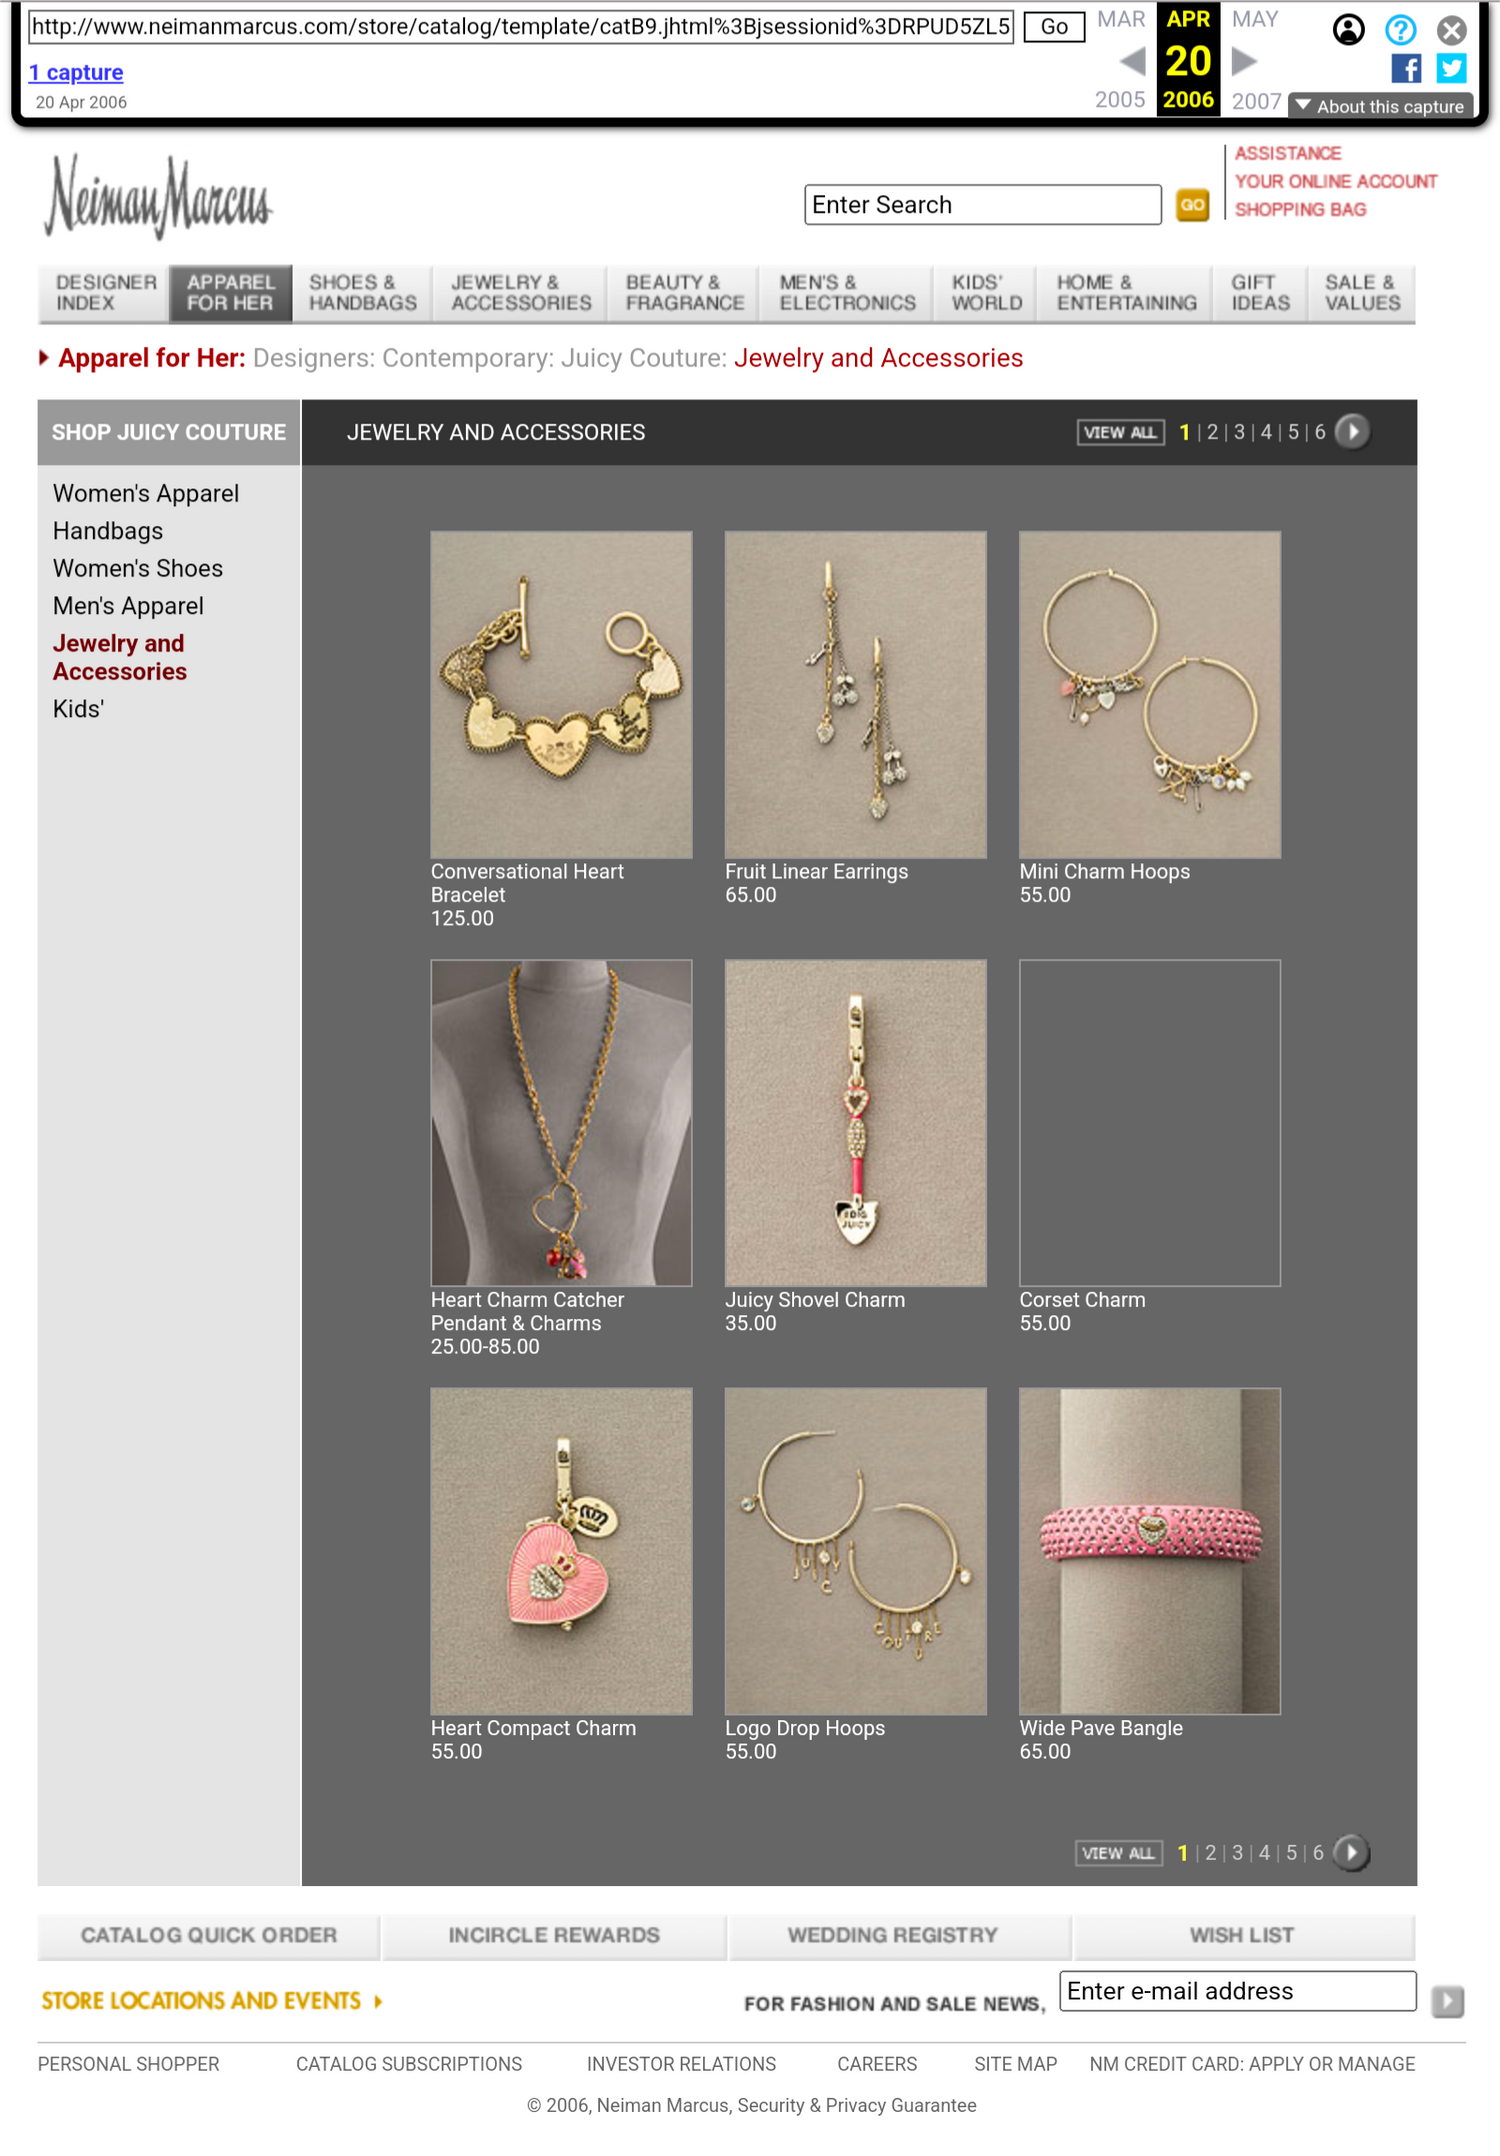Screen dimensions: 1500x2156
Task: Click the bottom pagination next arrow icon
Action: (x=1351, y=1852)
